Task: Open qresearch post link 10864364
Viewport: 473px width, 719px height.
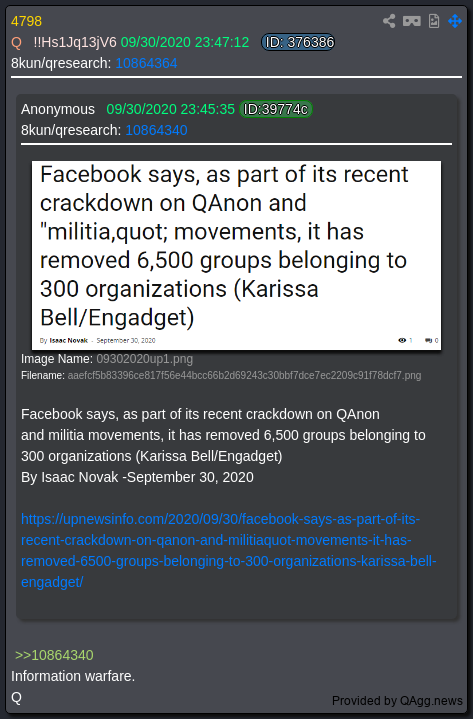Action: point(146,63)
